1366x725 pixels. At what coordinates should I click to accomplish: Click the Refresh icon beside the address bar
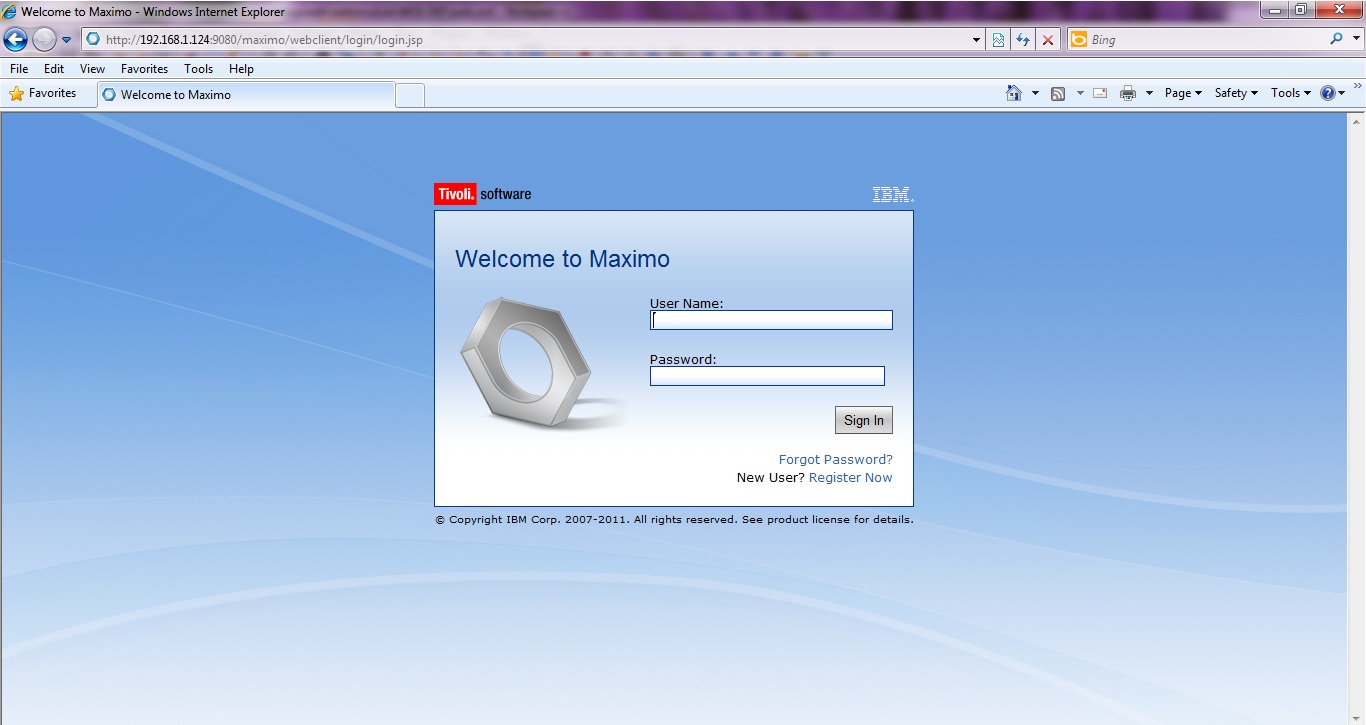pyautogui.click(x=1023, y=39)
